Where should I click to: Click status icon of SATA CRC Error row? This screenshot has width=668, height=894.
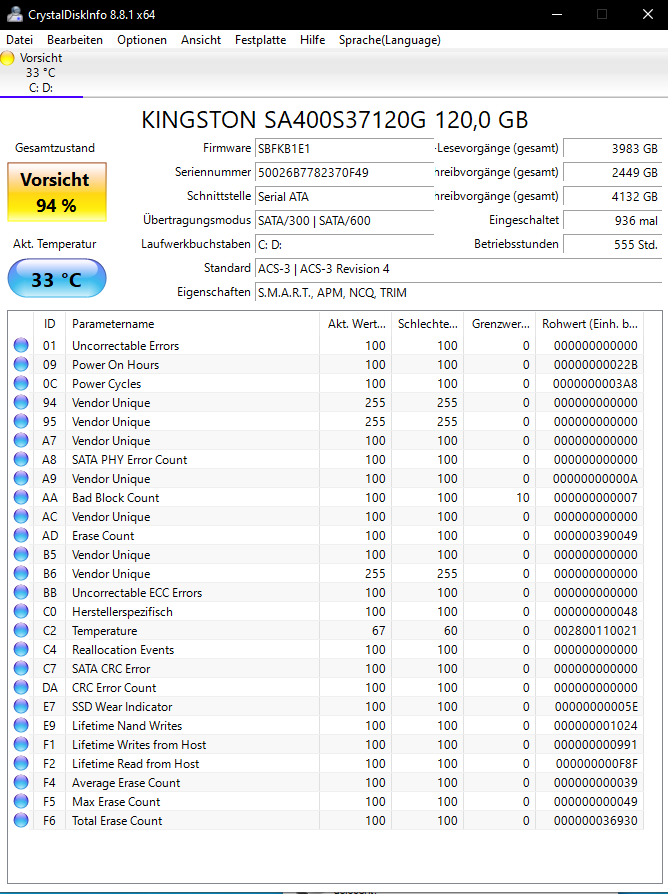(x=21, y=668)
